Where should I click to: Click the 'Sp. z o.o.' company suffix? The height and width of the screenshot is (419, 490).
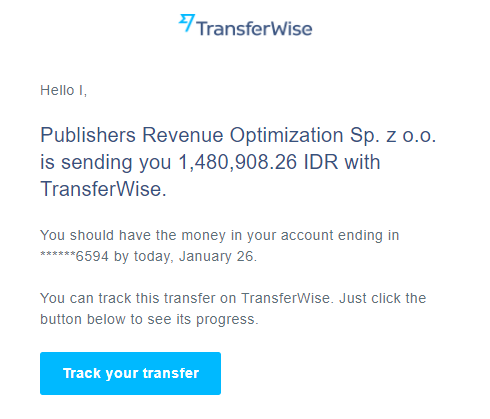393,136
